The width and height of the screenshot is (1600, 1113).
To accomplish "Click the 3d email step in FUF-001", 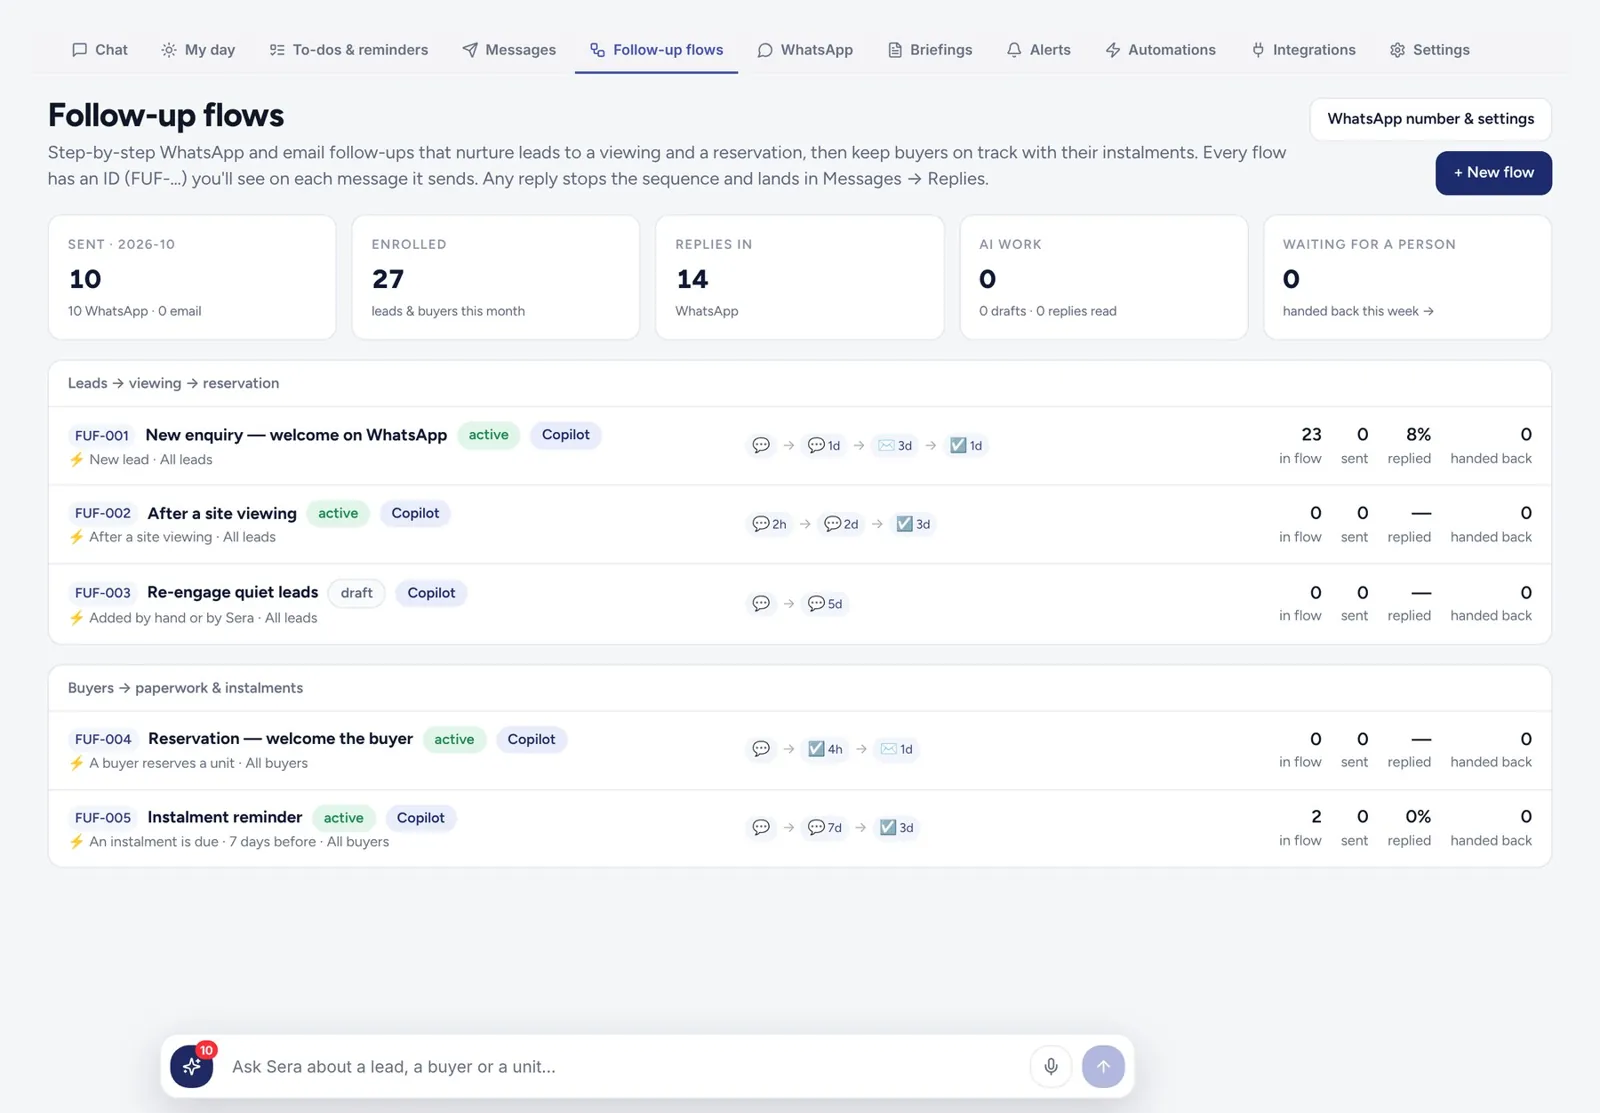I will (895, 445).
